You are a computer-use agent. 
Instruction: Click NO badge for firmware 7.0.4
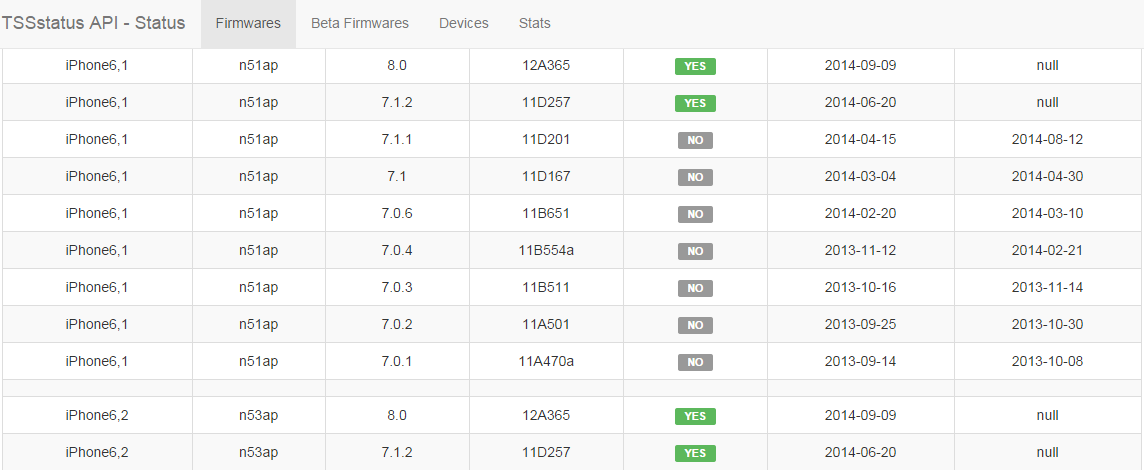tap(695, 252)
